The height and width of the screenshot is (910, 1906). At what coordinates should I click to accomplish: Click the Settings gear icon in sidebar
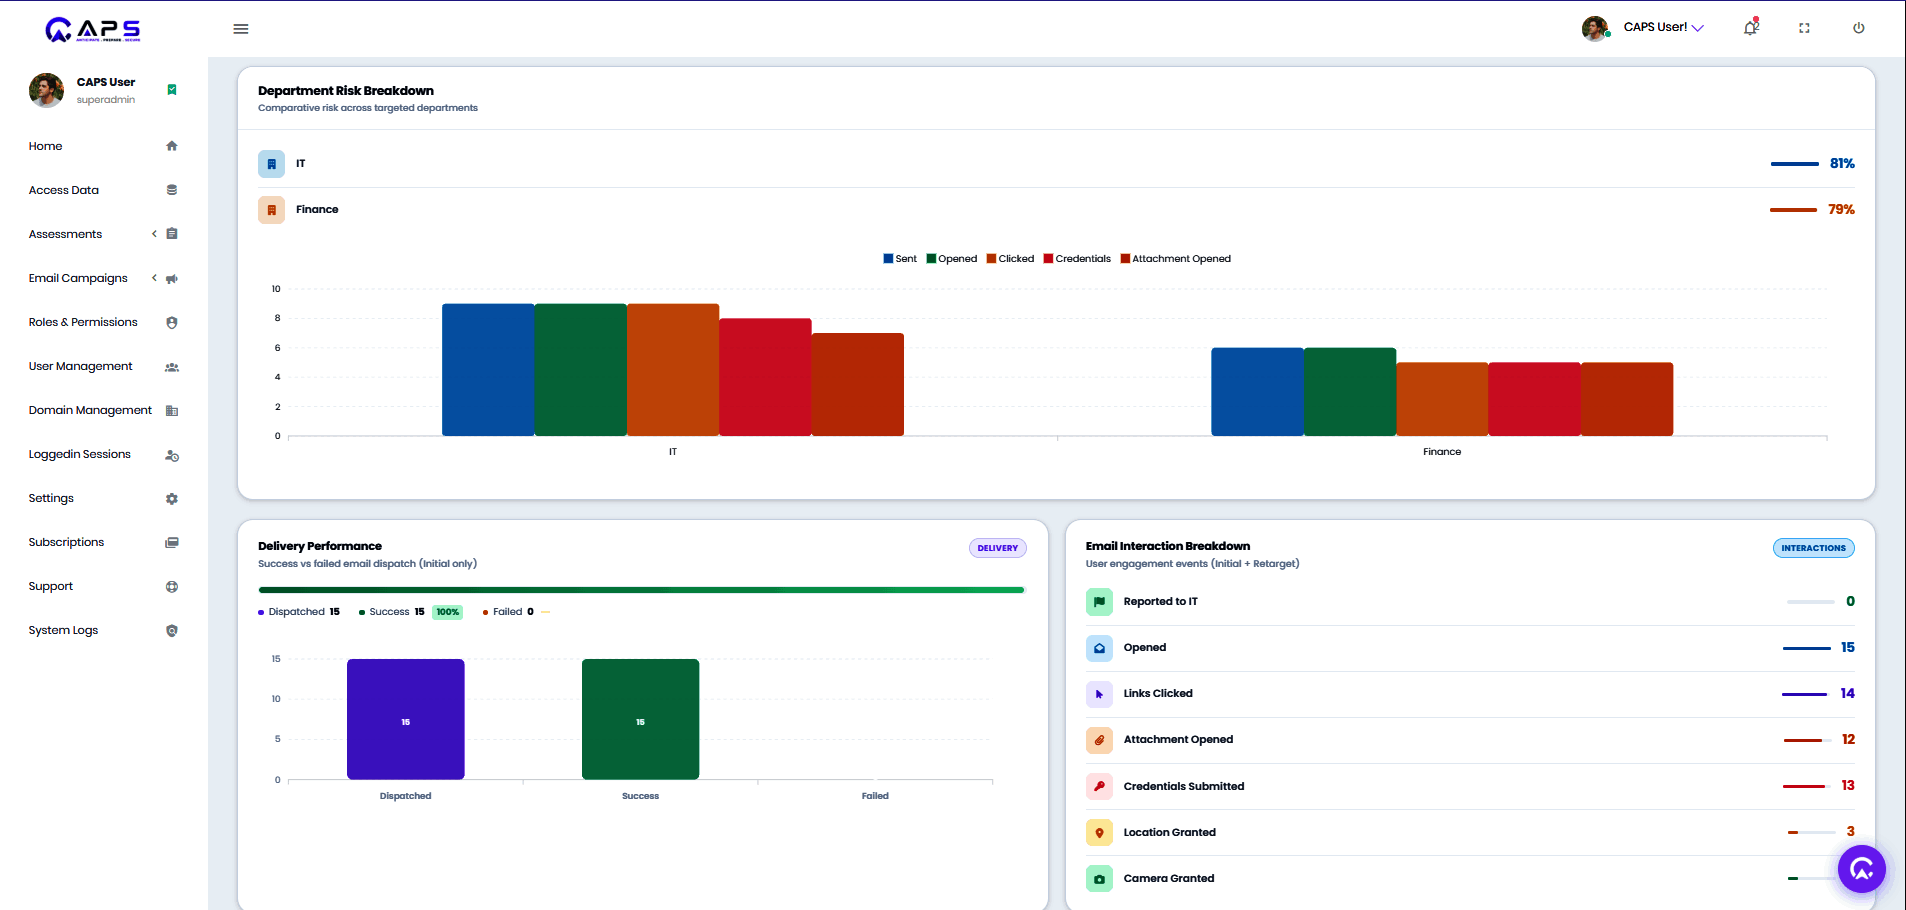(172, 498)
